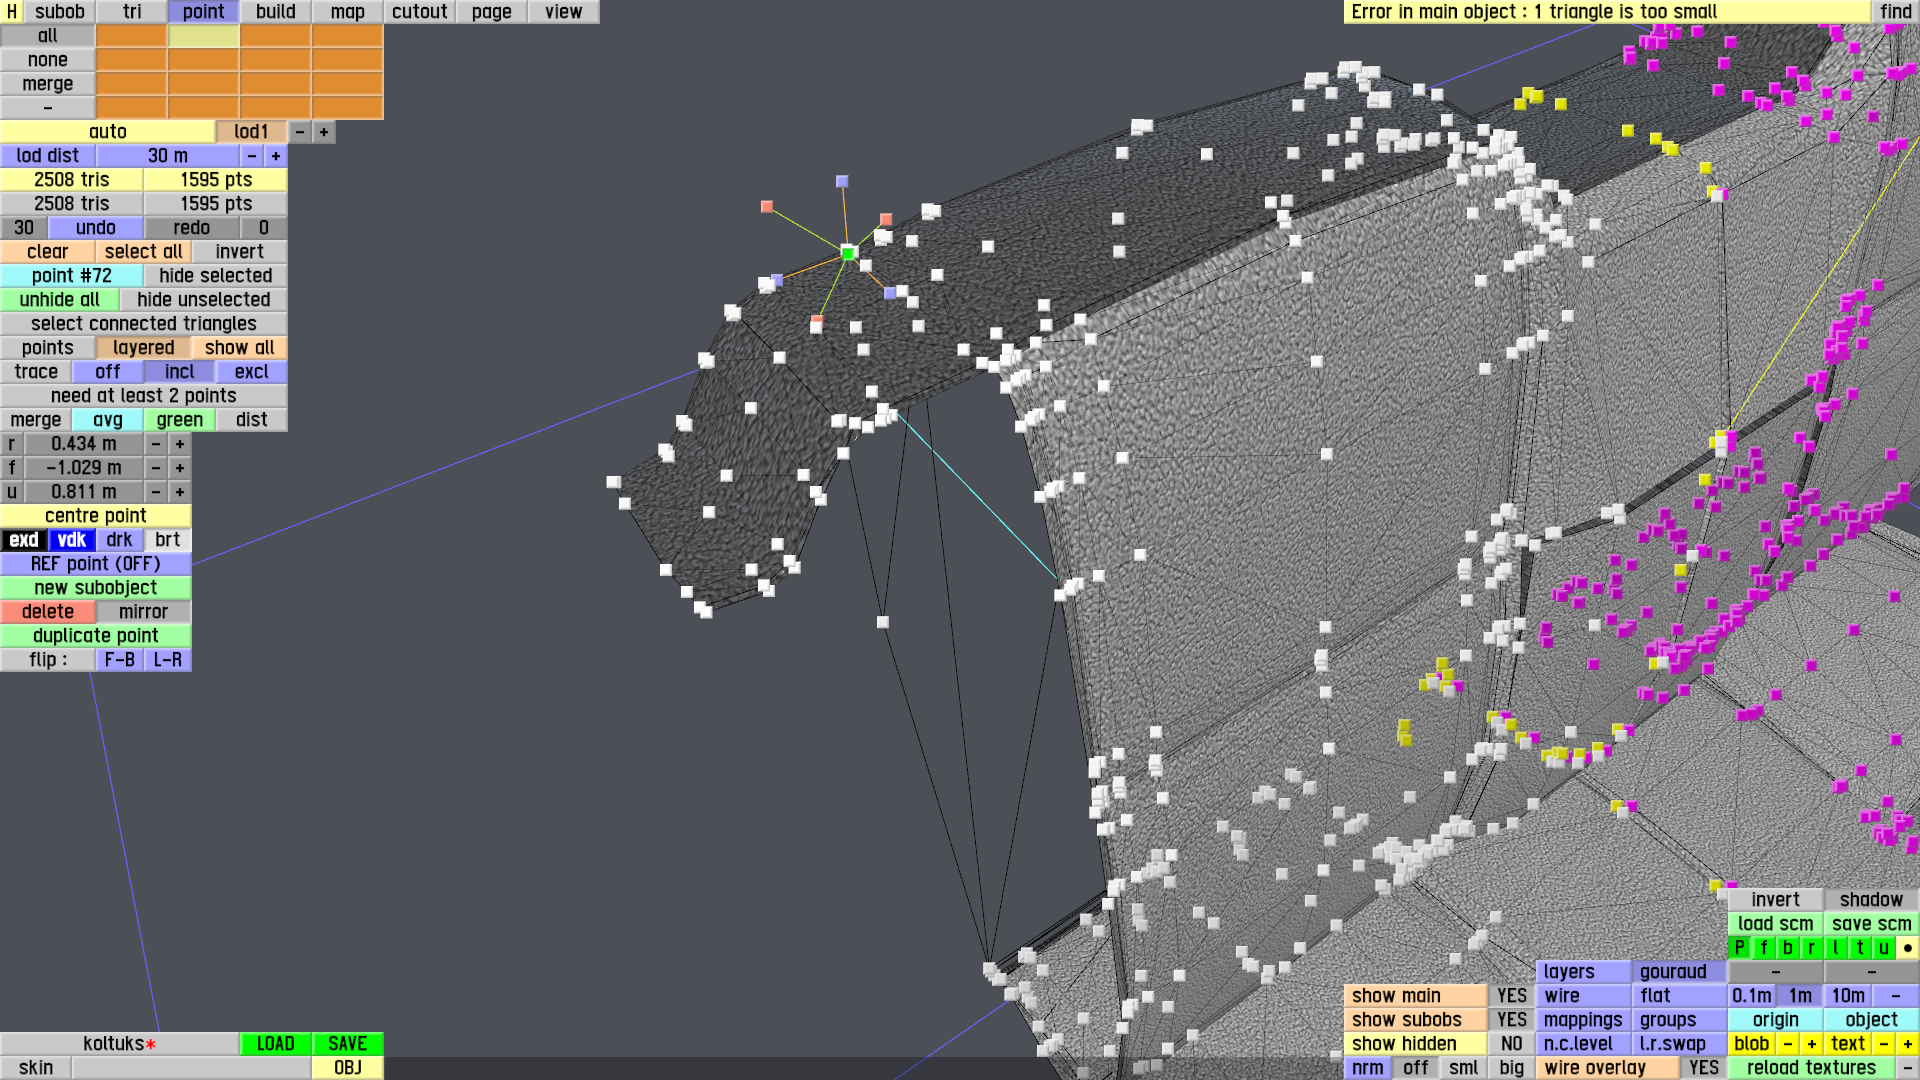
Task: Decrease the lod dist with minus
Action: point(252,156)
